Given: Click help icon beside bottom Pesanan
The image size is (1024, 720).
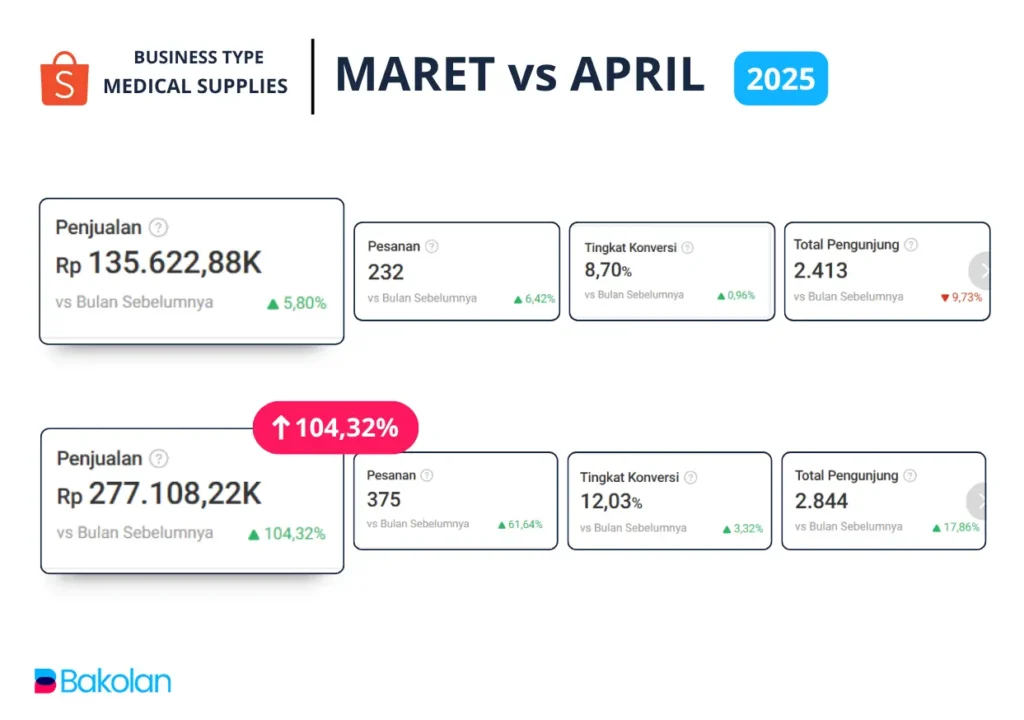Looking at the screenshot, I should click(427, 476).
